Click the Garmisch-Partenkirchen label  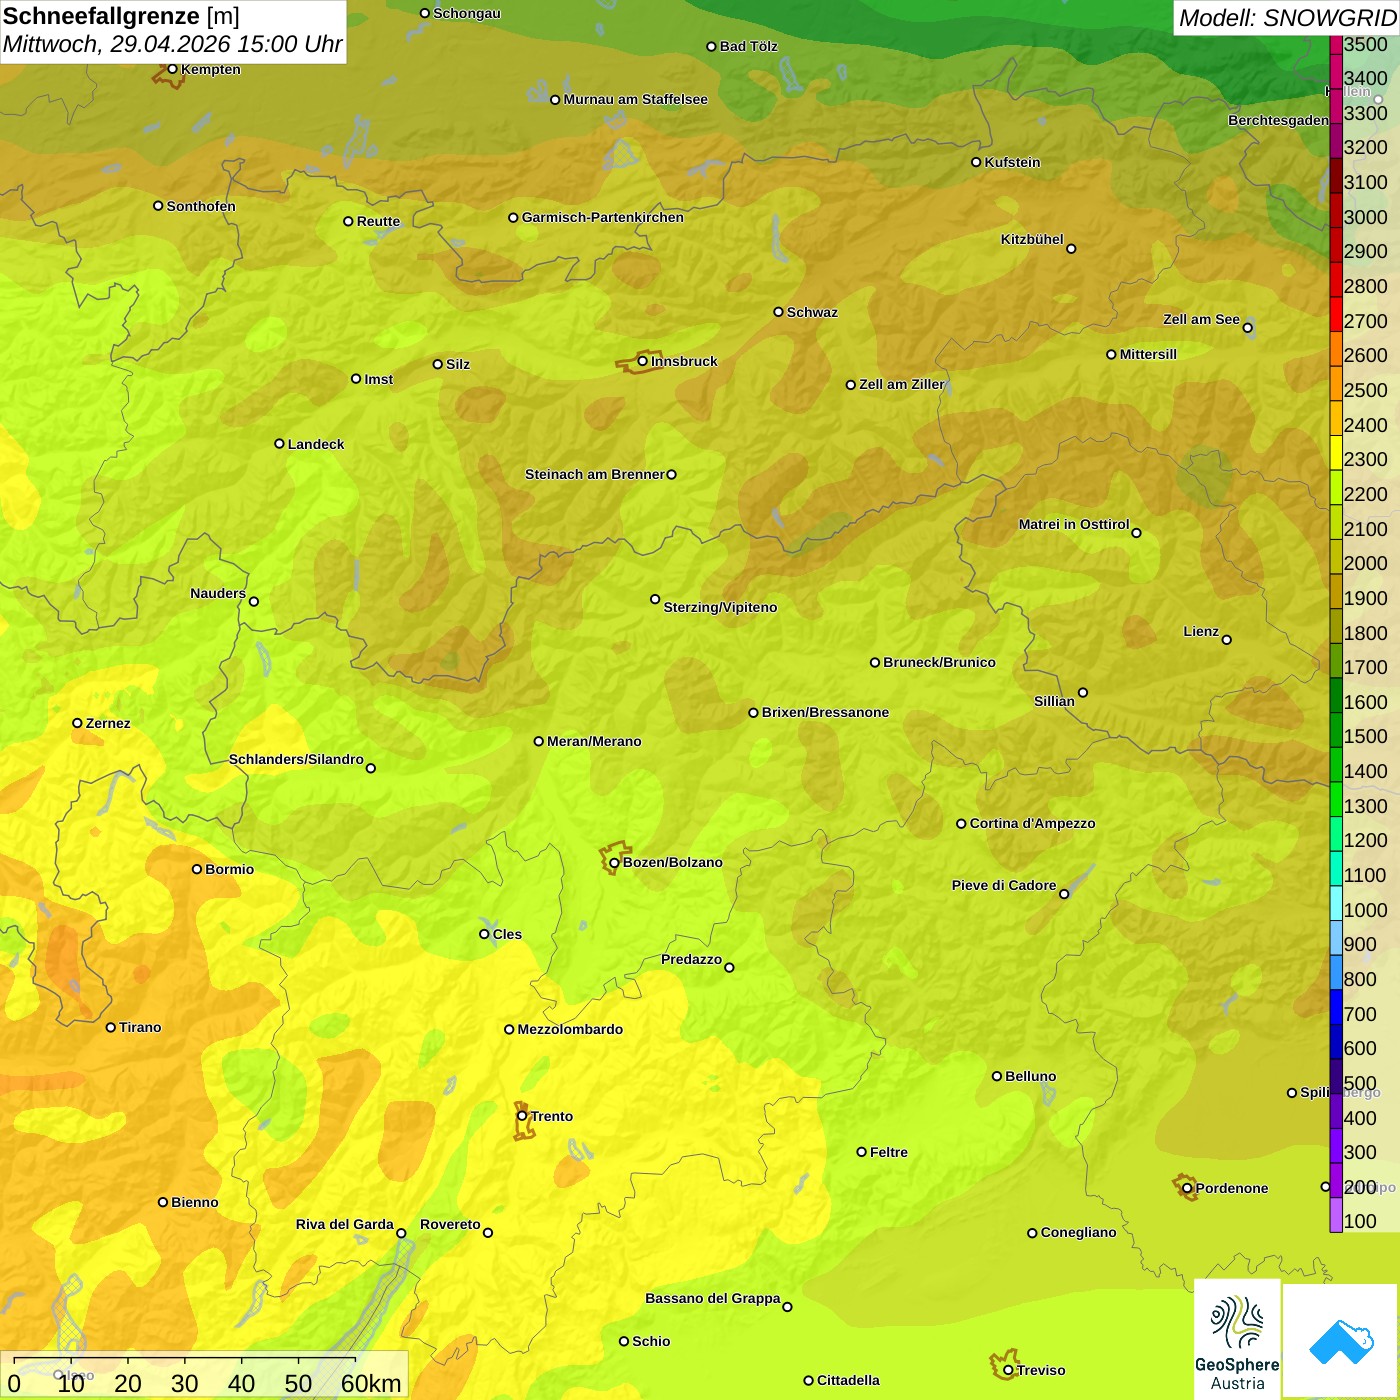coord(603,217)
